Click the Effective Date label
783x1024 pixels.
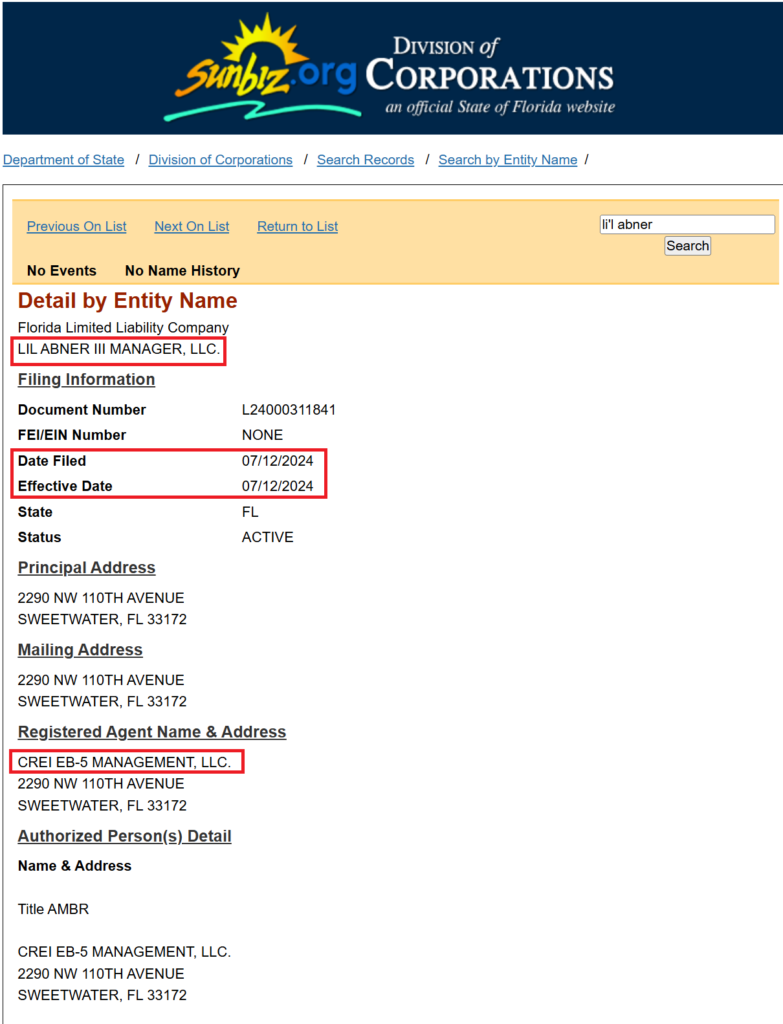[65, 487]
